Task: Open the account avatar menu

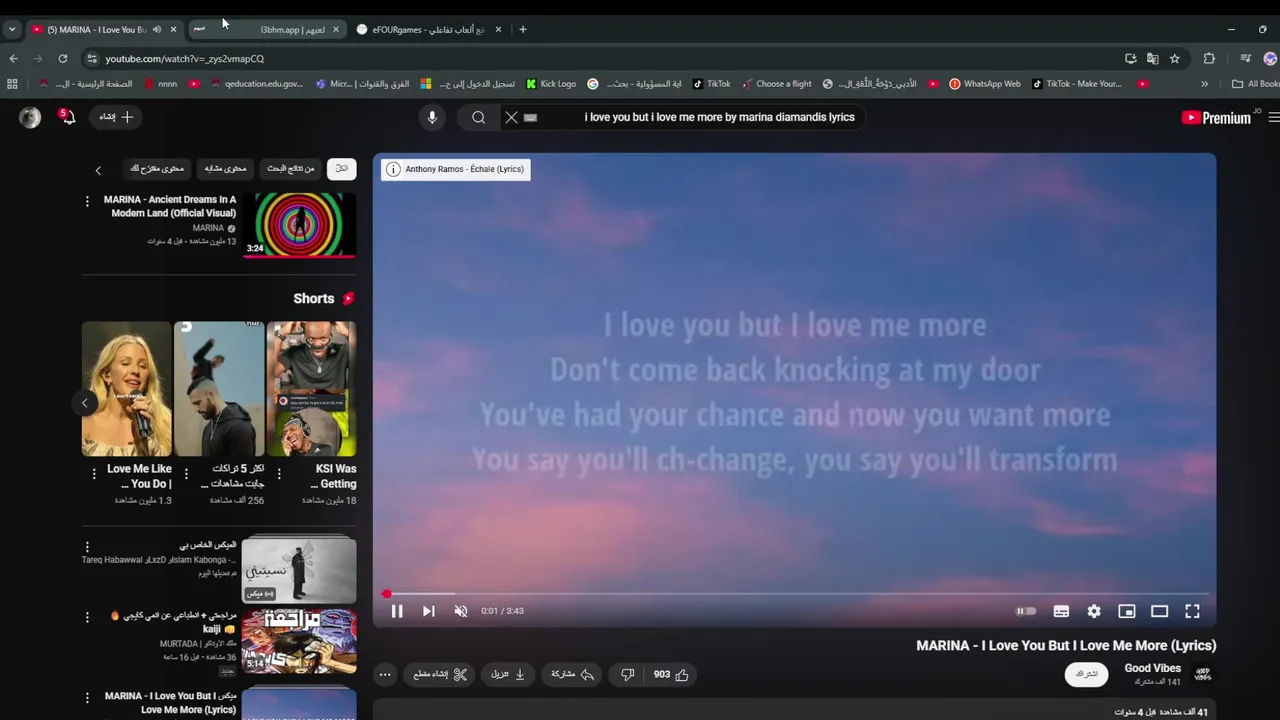Action: coord(30,117)
